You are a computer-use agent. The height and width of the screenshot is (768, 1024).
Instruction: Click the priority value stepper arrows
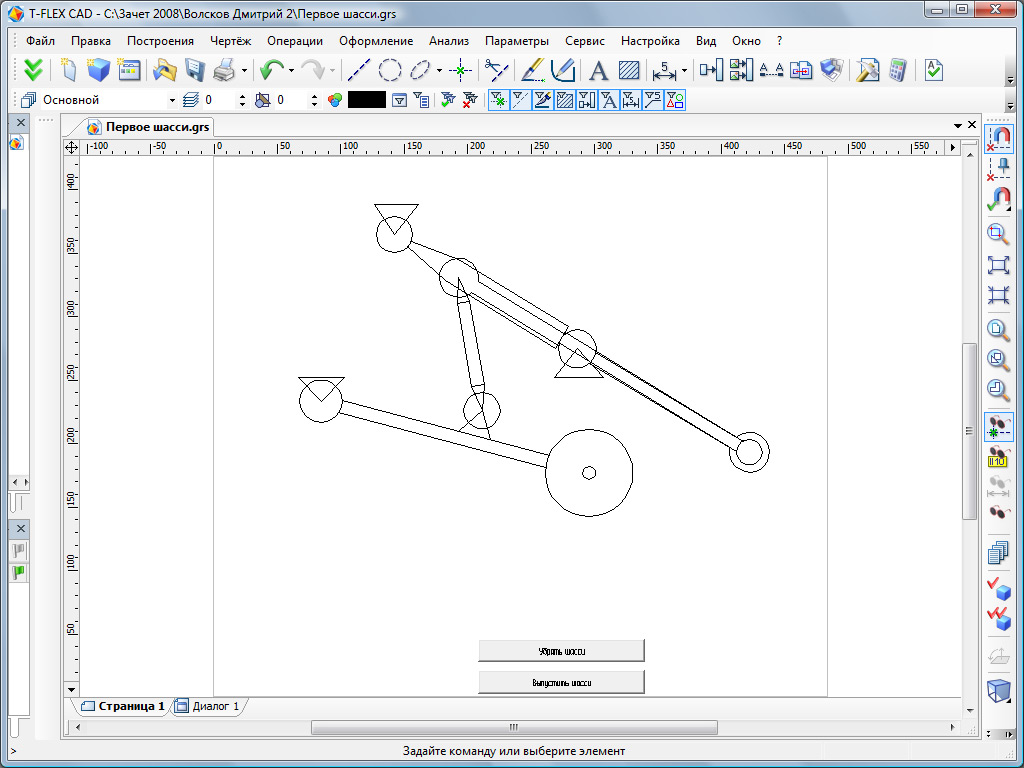pos(314,101)
